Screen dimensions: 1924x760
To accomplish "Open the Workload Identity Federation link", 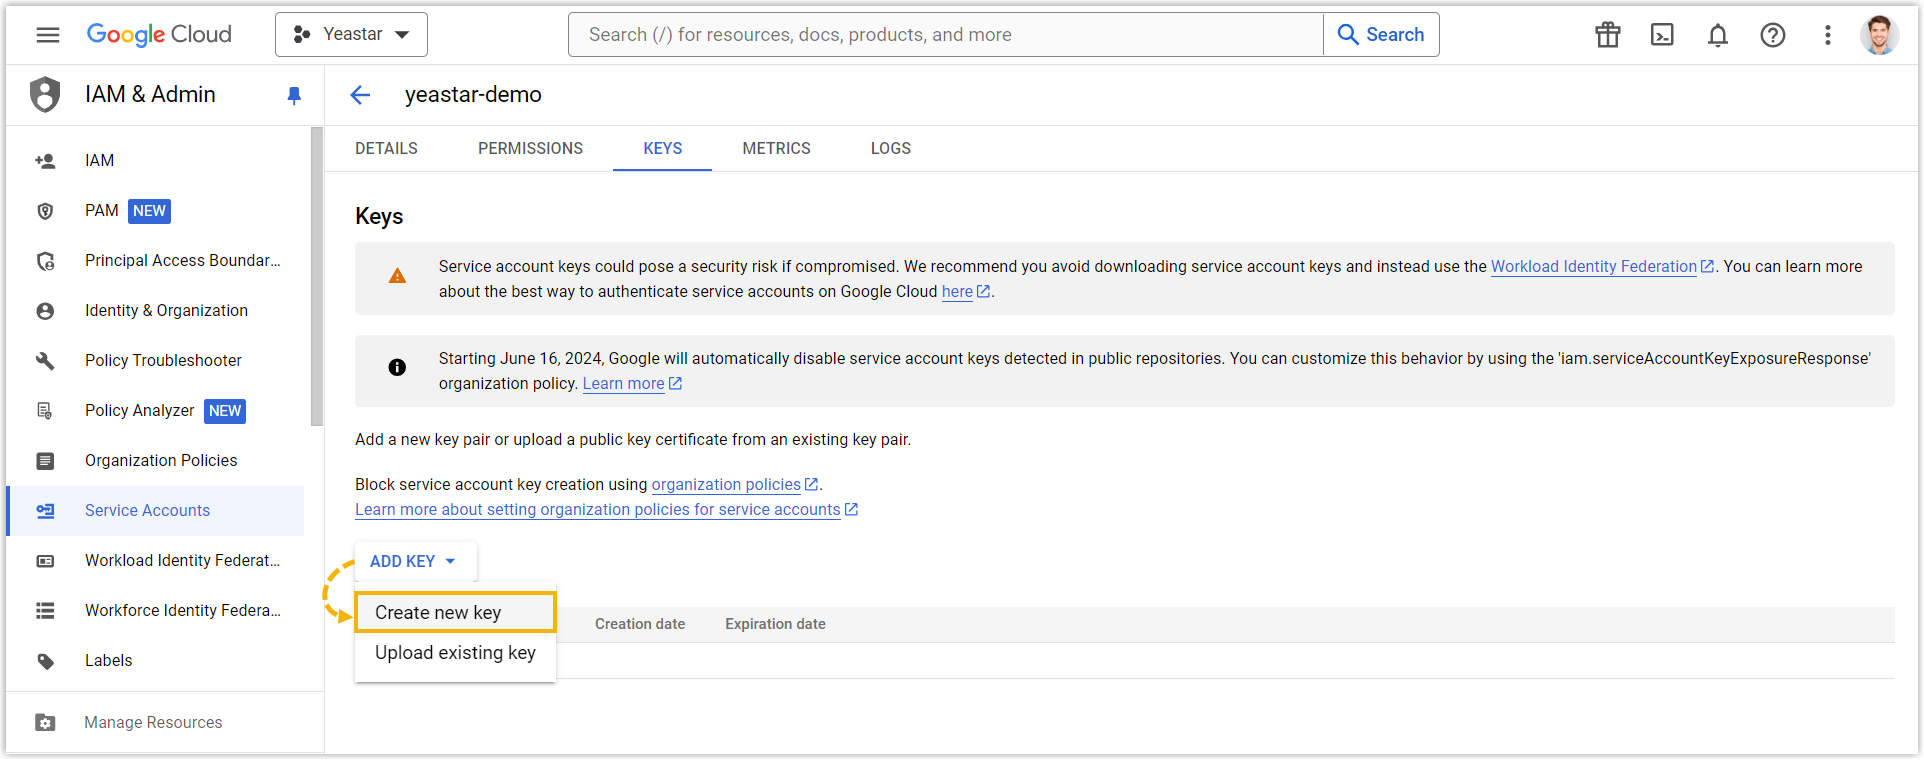I will tap(1593, 266).
